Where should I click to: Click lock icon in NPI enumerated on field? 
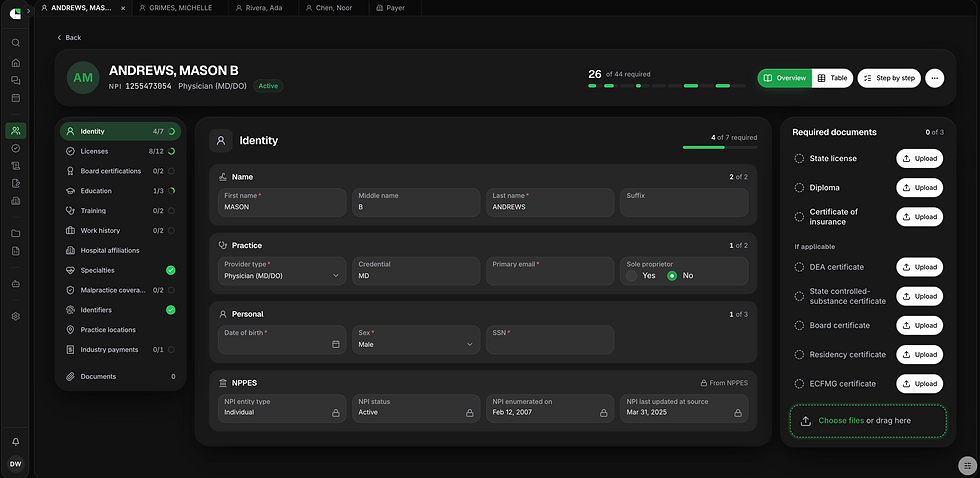click(604, 413)
